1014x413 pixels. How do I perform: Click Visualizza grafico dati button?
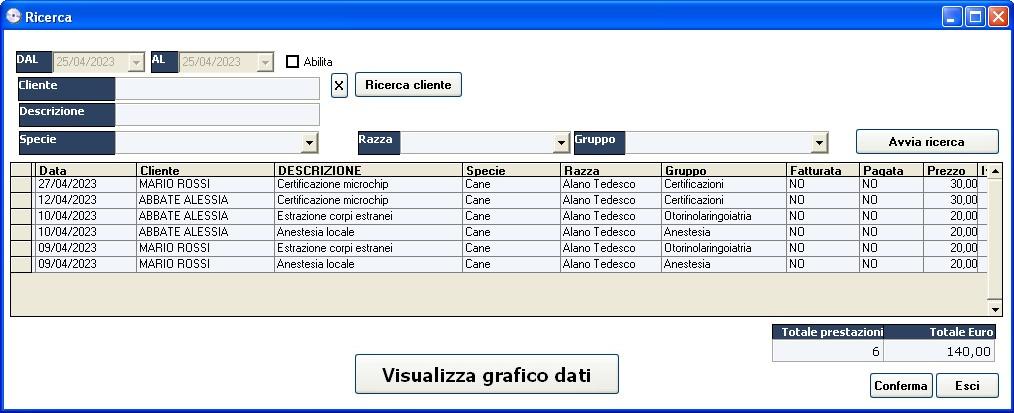tap(486, 375)
